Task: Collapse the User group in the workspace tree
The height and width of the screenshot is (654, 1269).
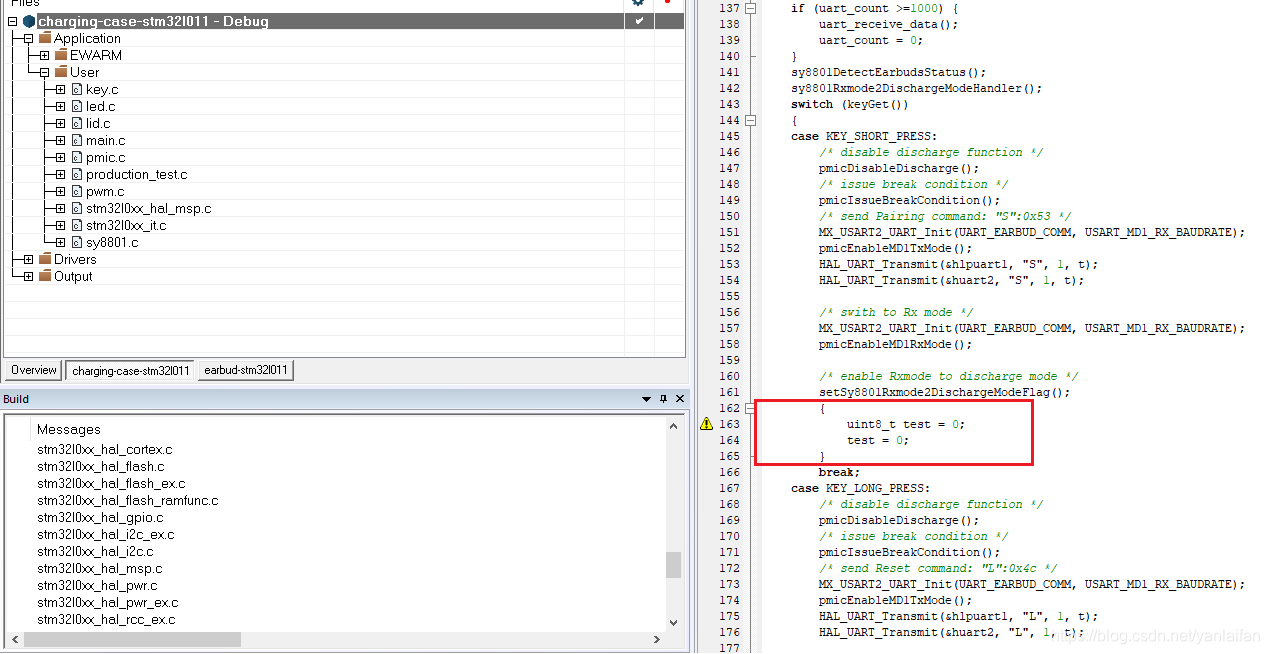Action: click(47, 71)
